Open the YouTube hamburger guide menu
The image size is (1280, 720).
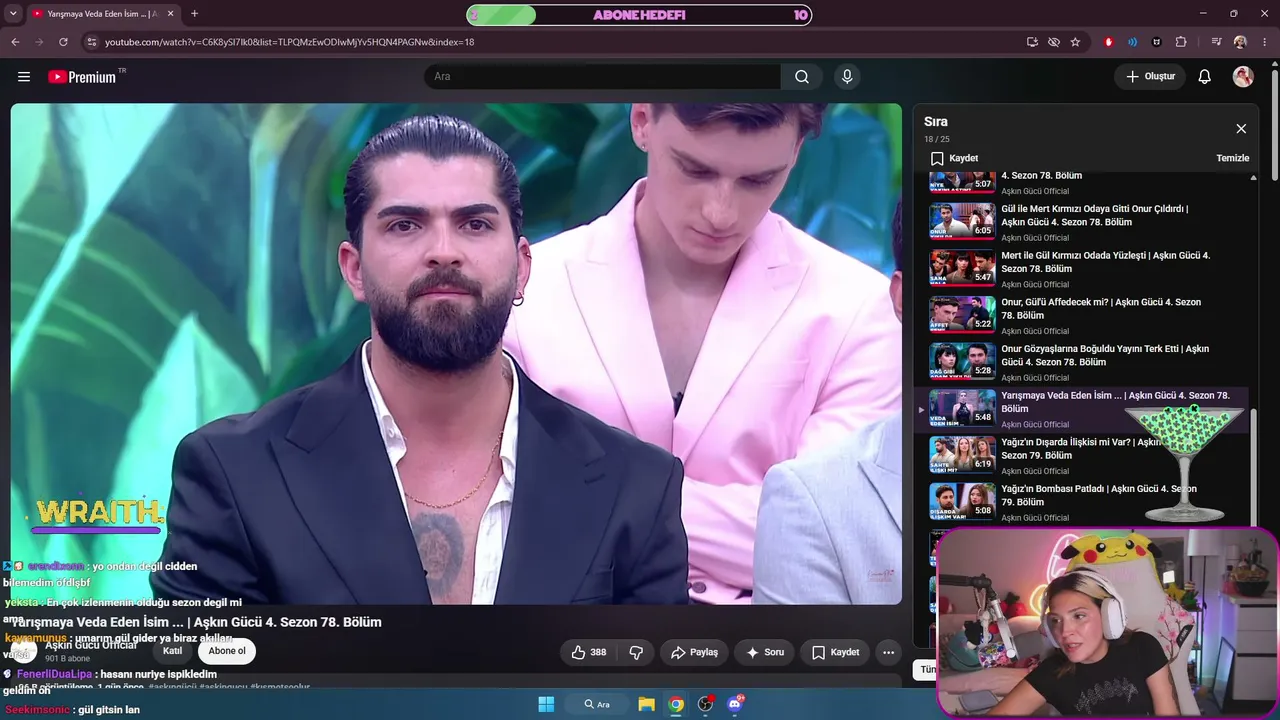click(x=24, y=76)
